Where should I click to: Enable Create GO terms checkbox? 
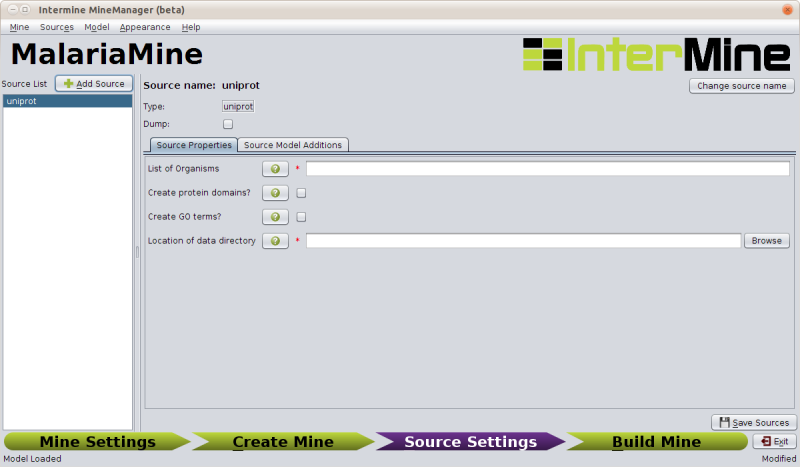(x=301, y=217)
